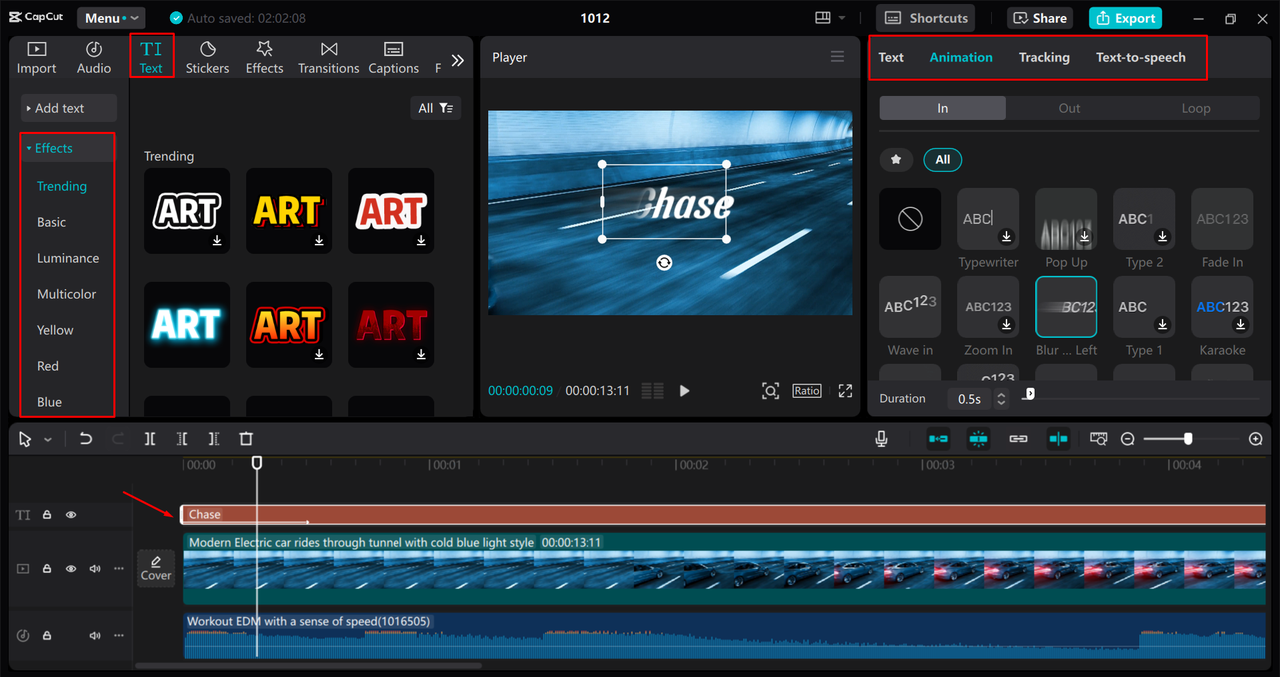1280x677 pixels.
Task: Open the Transitions panel
Action: [x=328, y=58]
